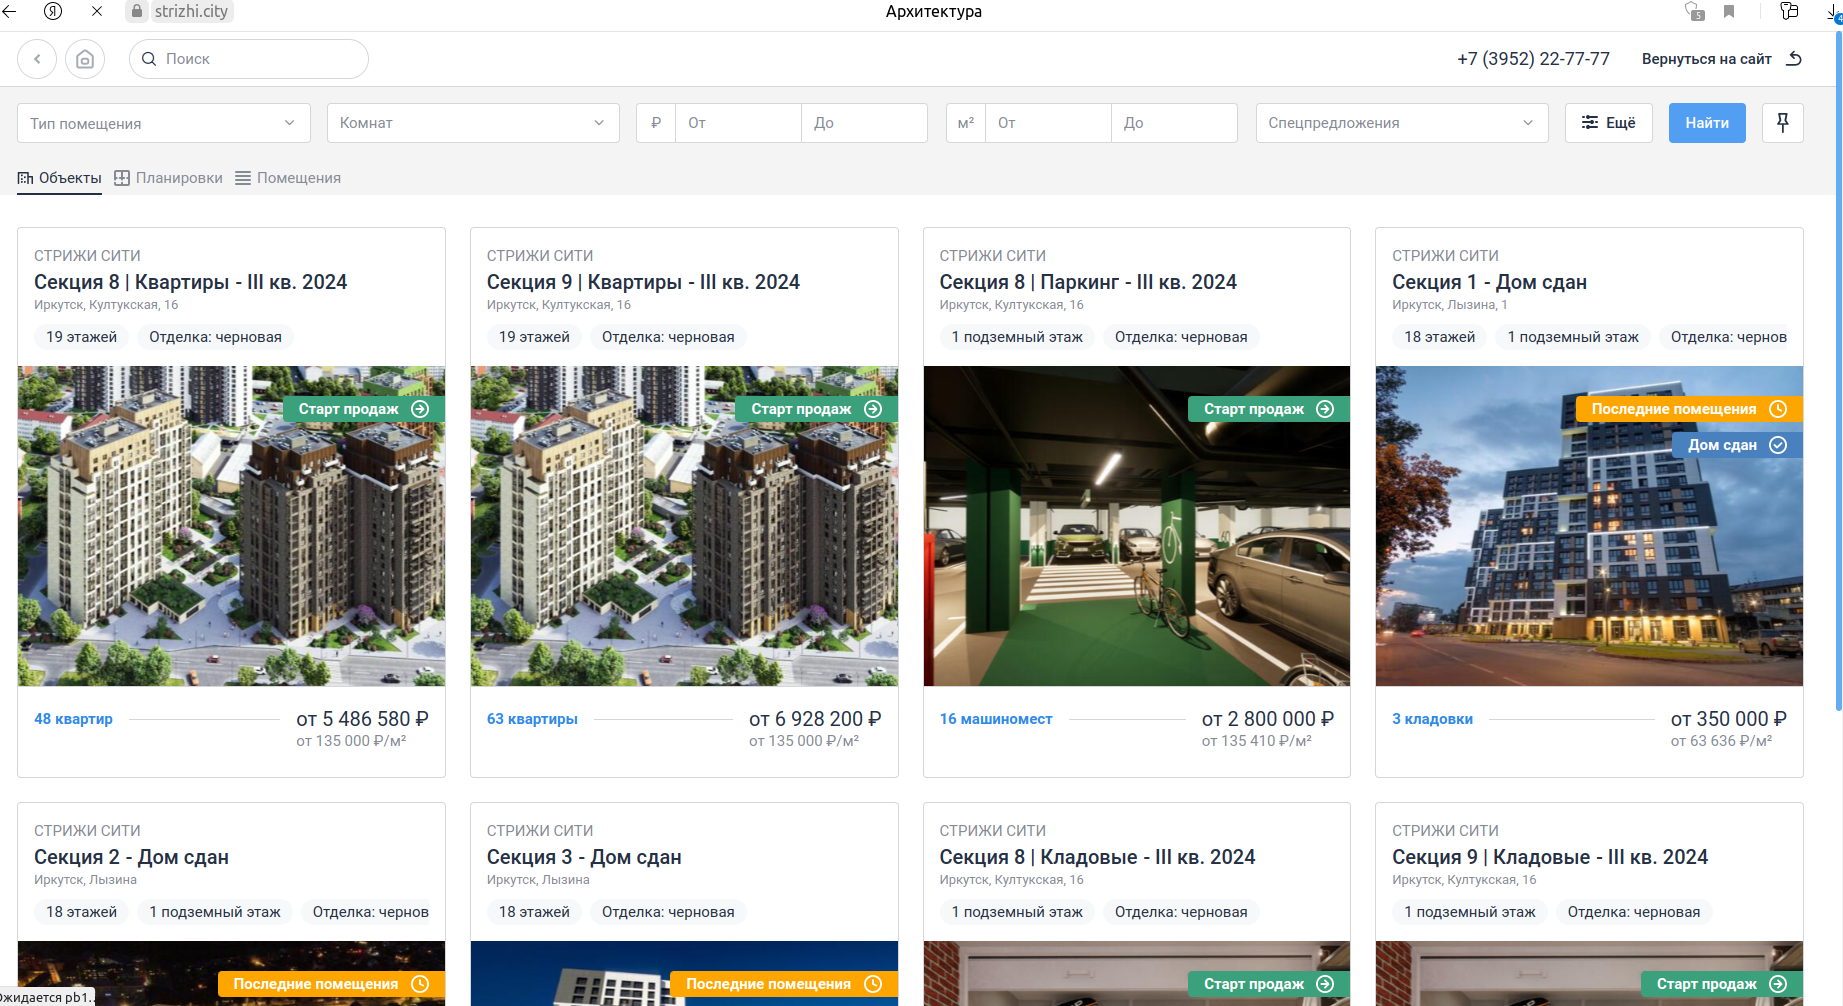1843x1006 pixels.
Task: Click the Последние помещения badge on Секция 3
Action: pyautogui.click(x=784, y=984)
